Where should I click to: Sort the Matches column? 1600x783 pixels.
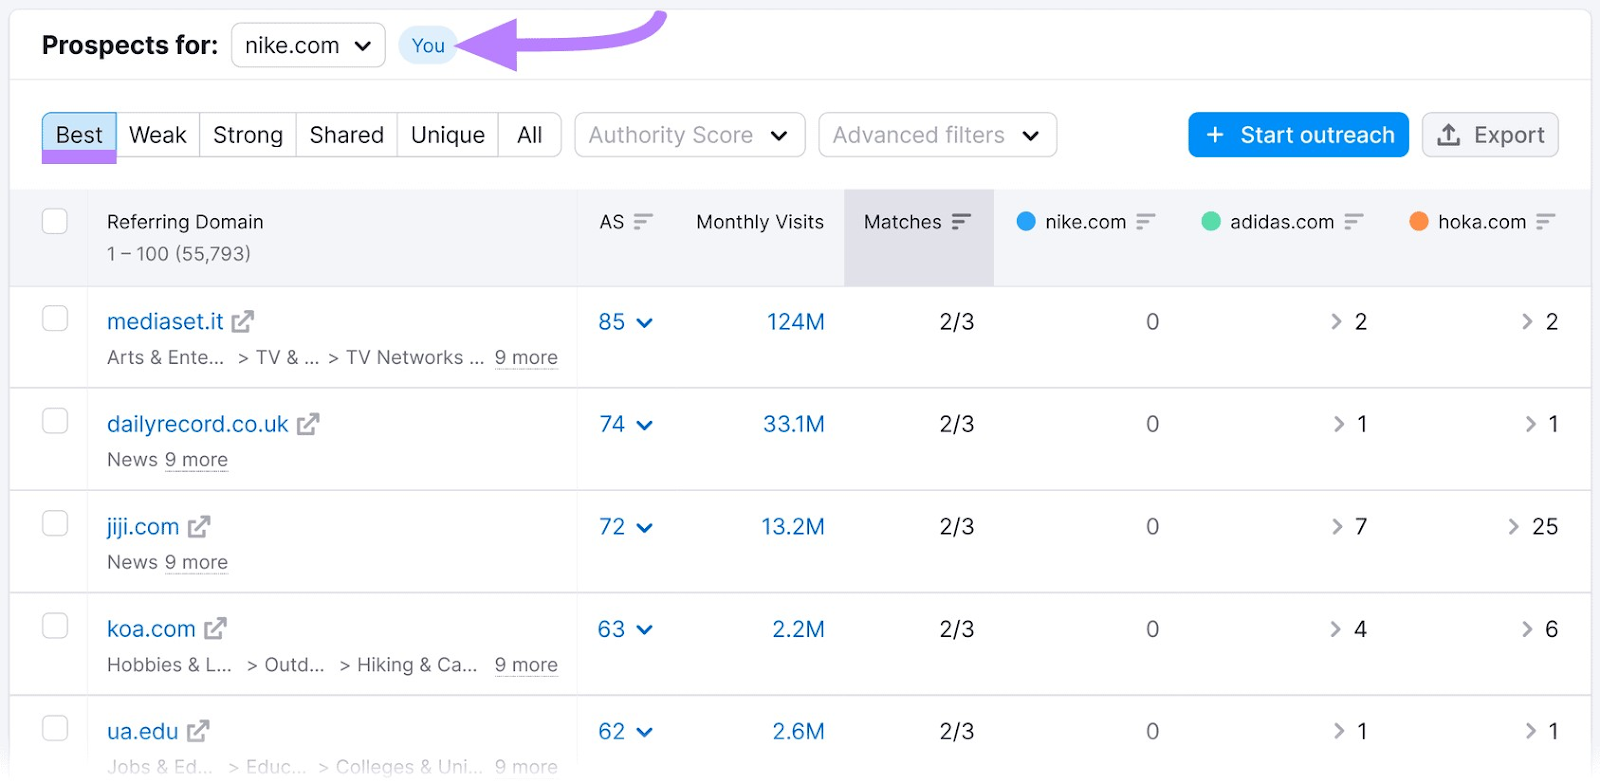[x=961, y=222]
